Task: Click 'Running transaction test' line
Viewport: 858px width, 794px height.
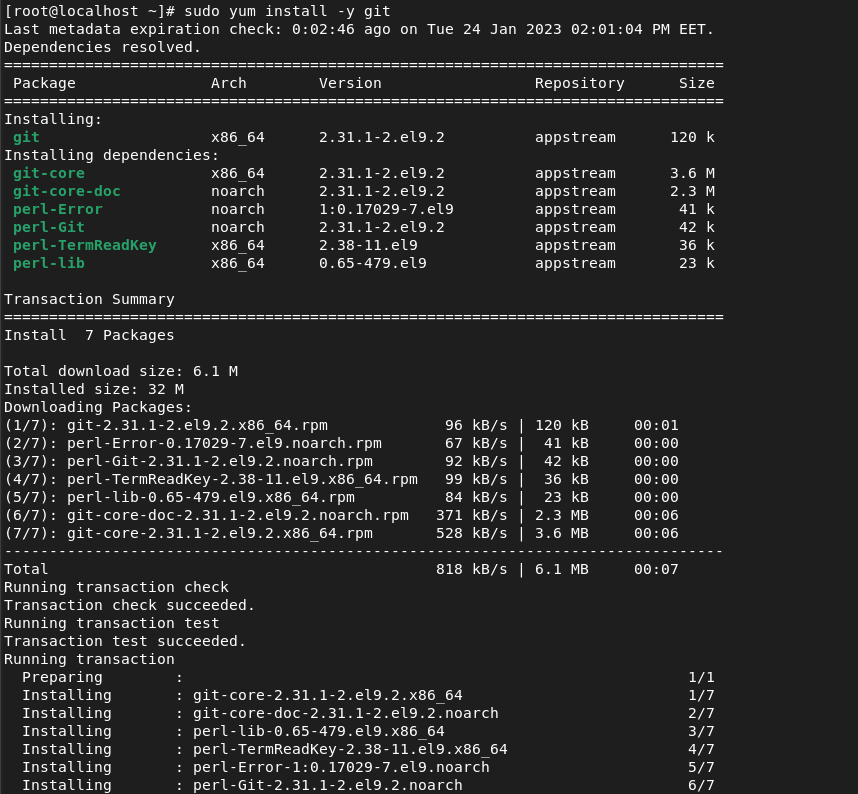Action: (112, 624)
